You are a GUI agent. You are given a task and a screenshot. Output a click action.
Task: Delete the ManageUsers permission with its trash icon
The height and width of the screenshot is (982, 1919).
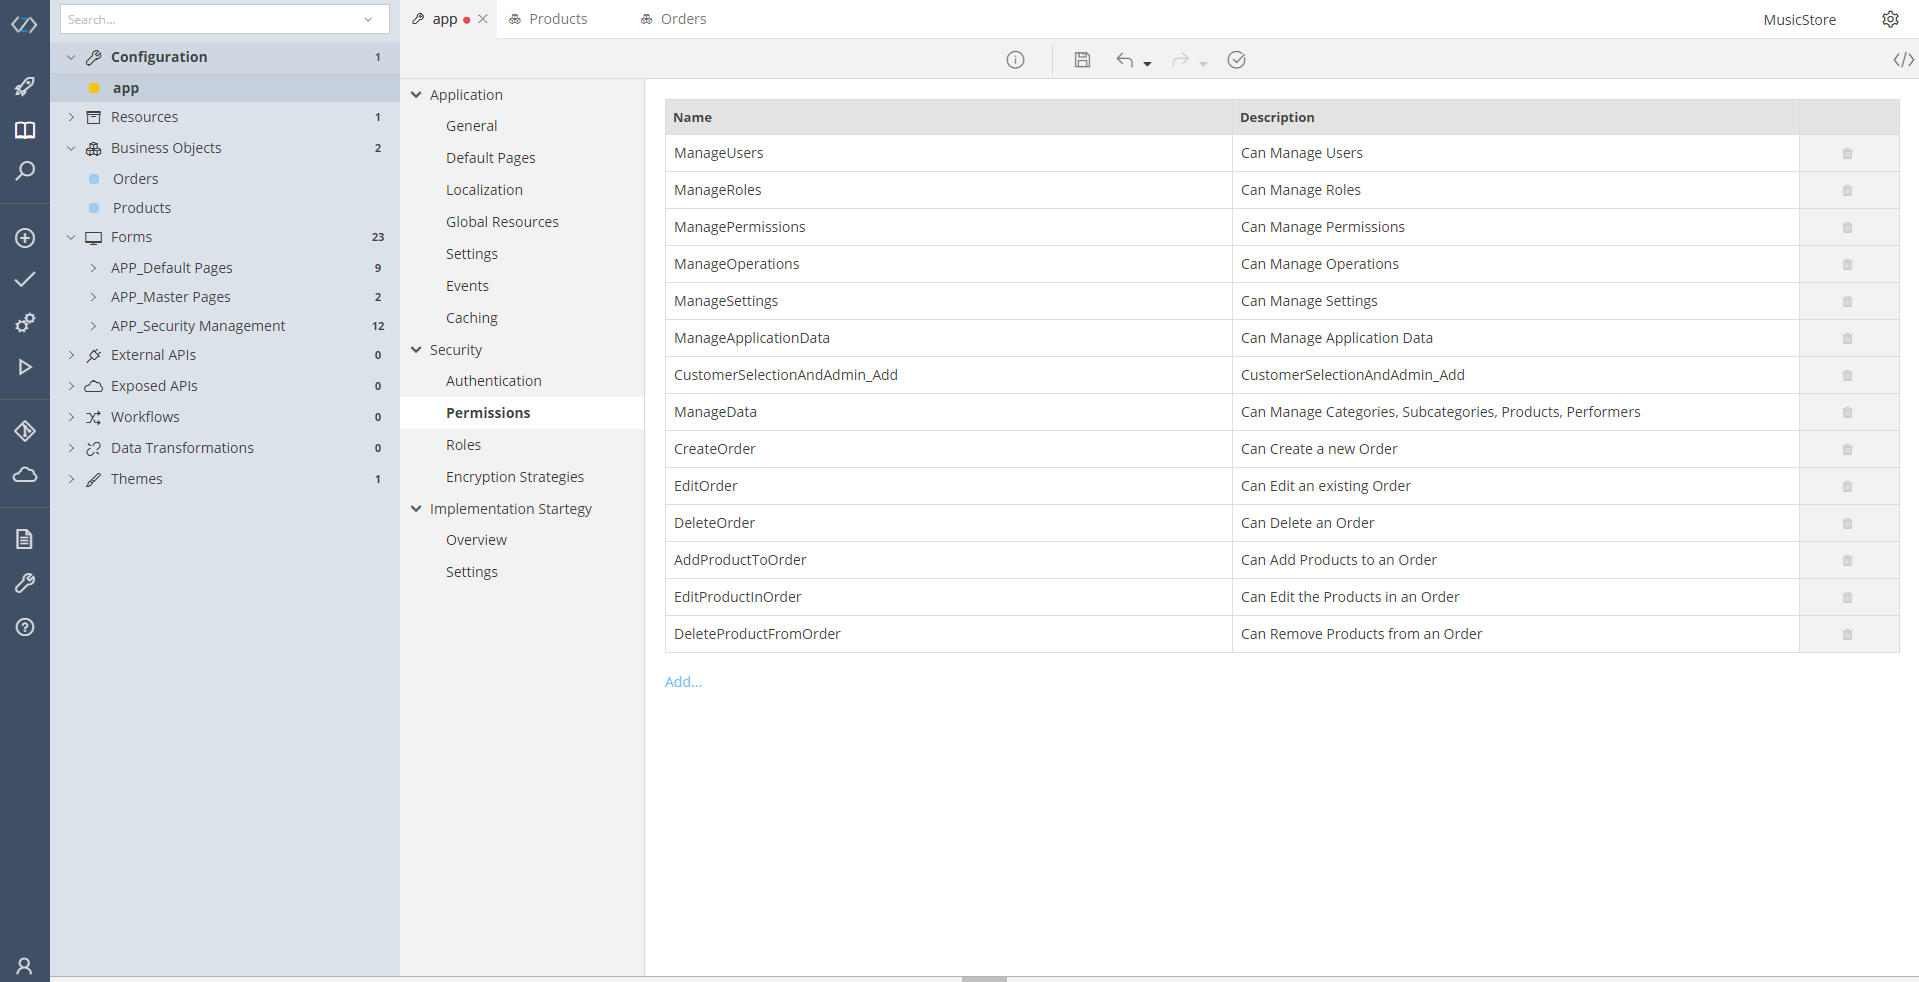pos(1846,153)
